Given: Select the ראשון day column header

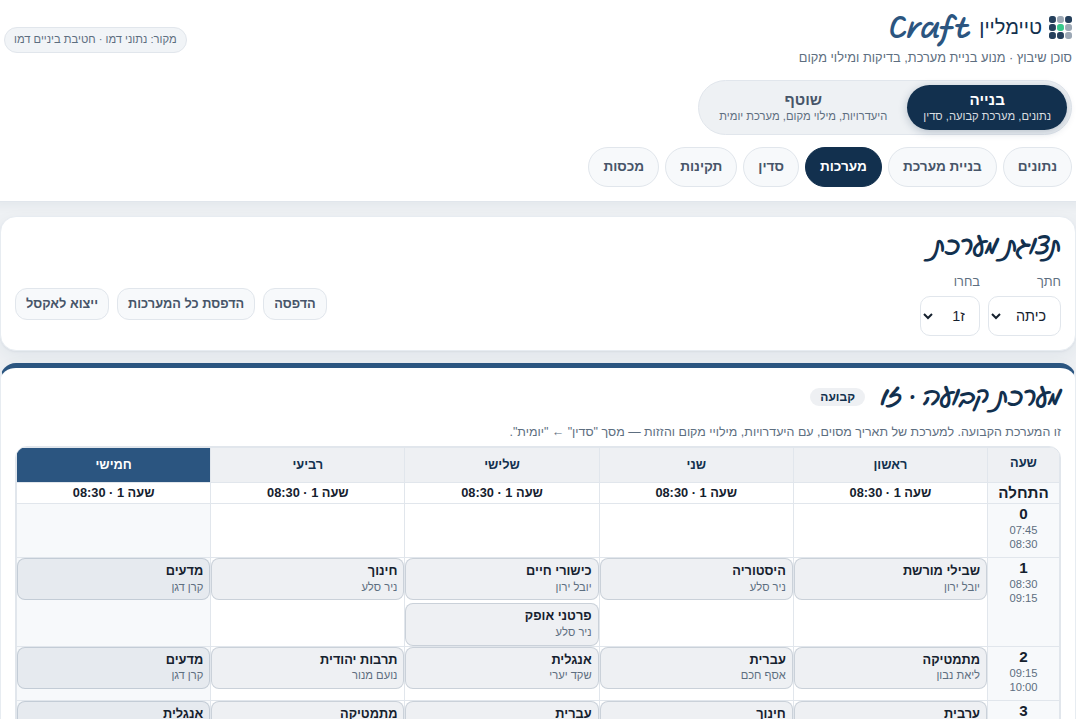Looking at the screenshot, I should coord(890,465).
